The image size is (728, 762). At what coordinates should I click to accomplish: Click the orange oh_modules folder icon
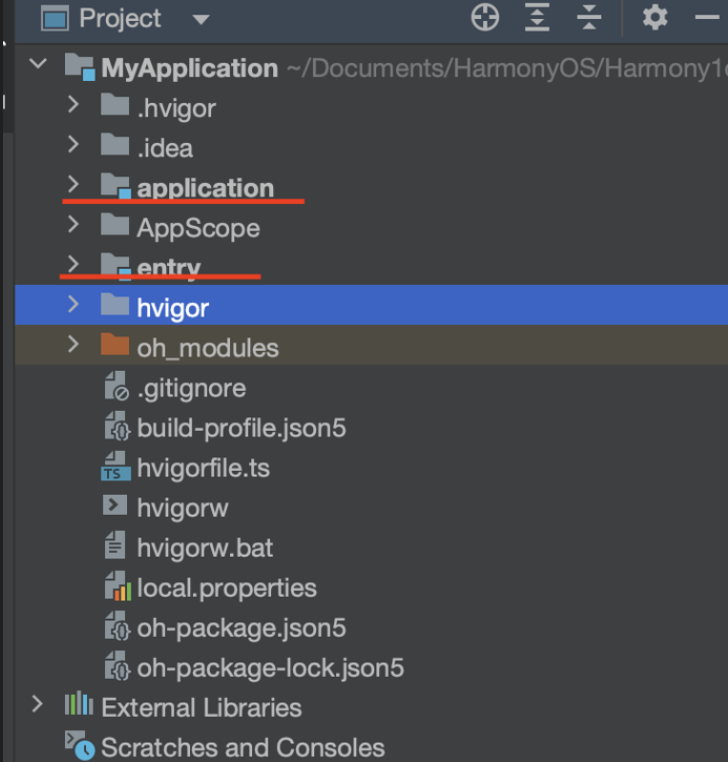pyautogui.click(x=115, y=344)
